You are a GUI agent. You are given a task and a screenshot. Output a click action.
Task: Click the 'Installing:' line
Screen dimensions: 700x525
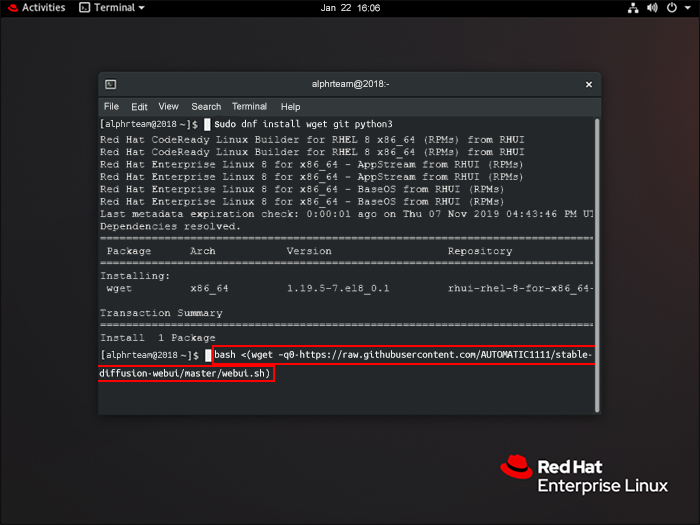click(135, 276)
